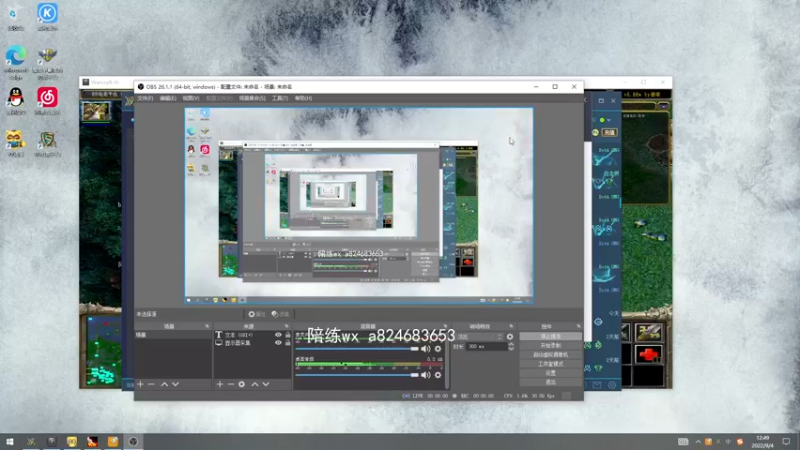Click the 退出 exit button in controls
The height and width of the screenshot is (450, 800).
click(x=551, y=382)
